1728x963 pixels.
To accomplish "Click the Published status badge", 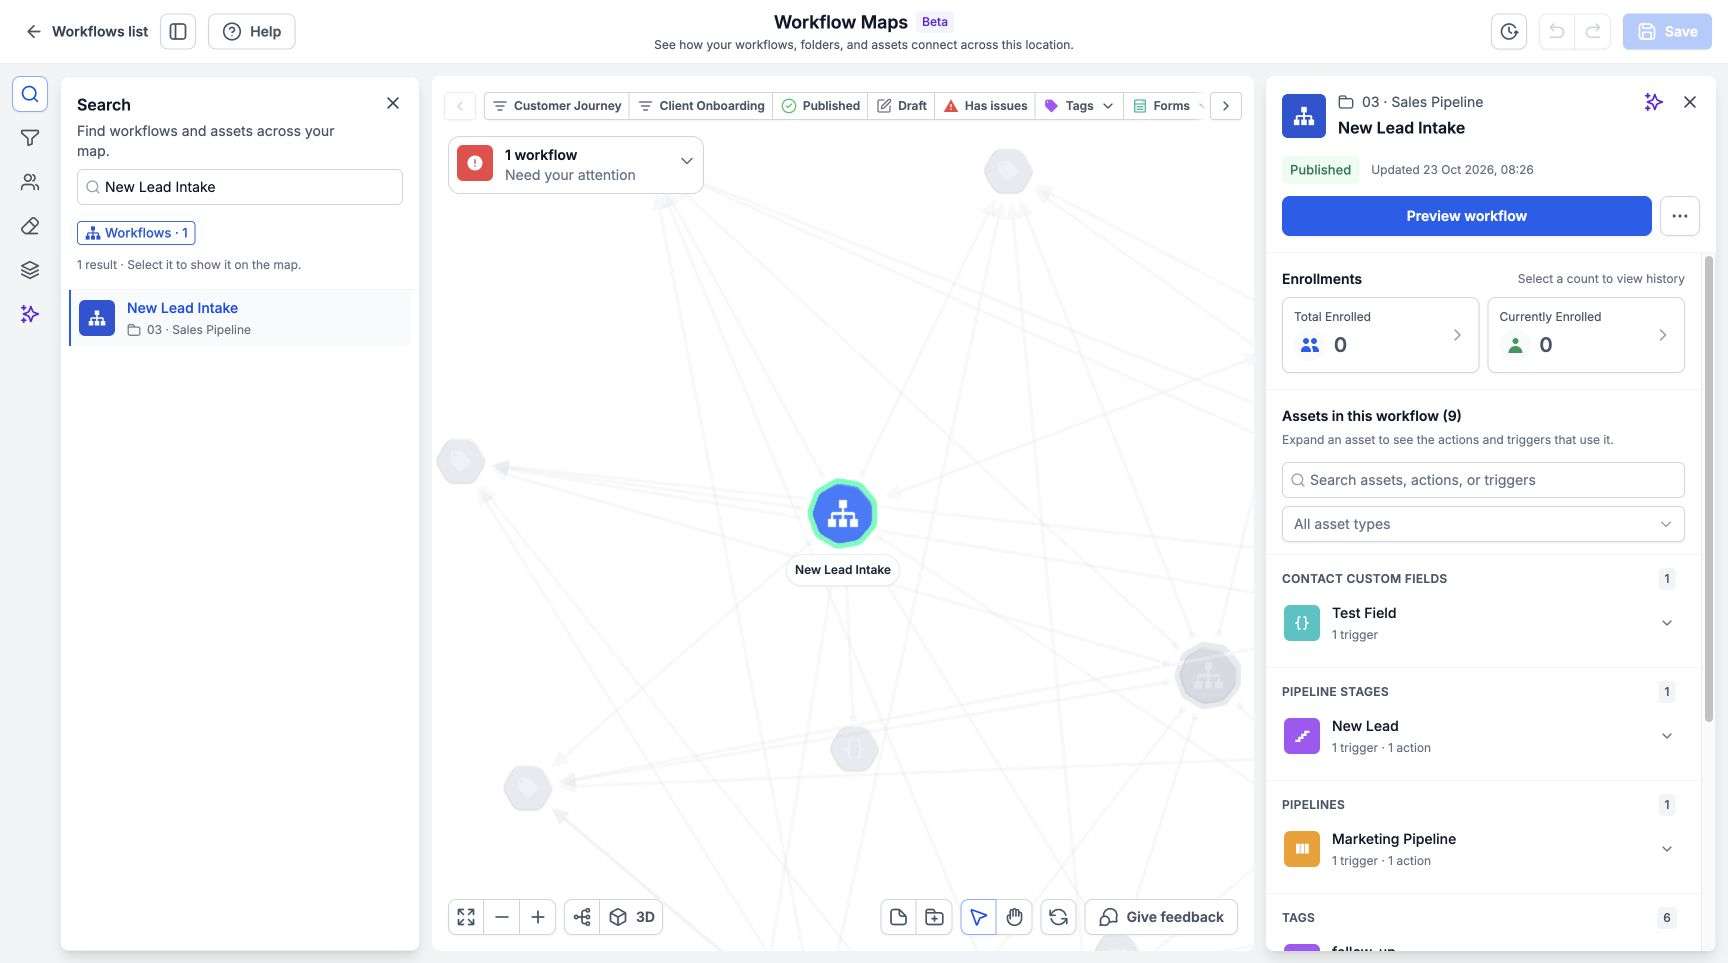I will (x=1320, y=170).
